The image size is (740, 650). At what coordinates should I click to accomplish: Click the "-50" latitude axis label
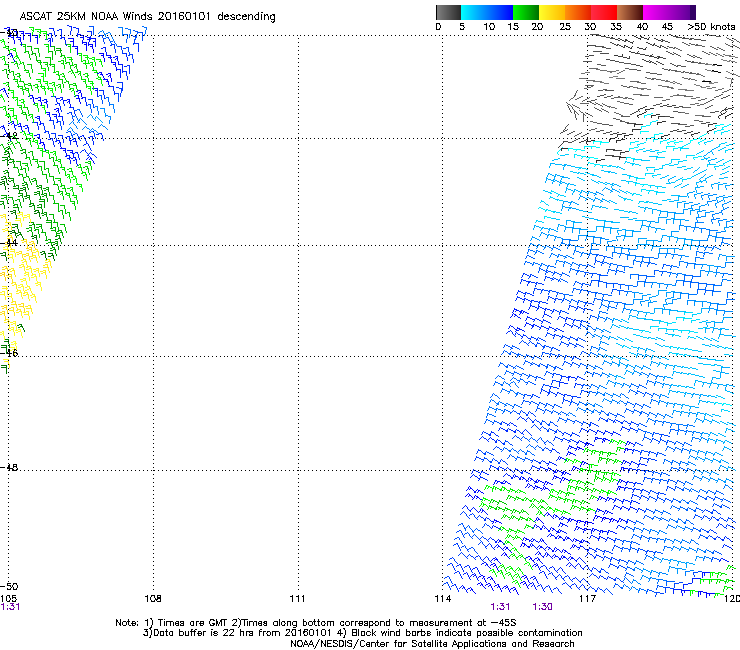click(9, 587)
